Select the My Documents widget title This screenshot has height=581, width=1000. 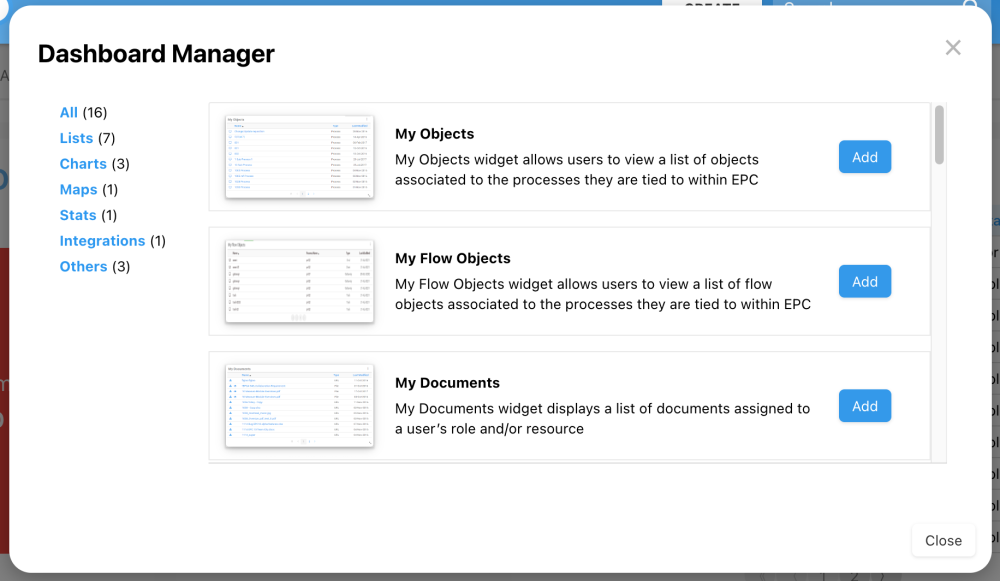pyautogui.click(x=447, y=383)
